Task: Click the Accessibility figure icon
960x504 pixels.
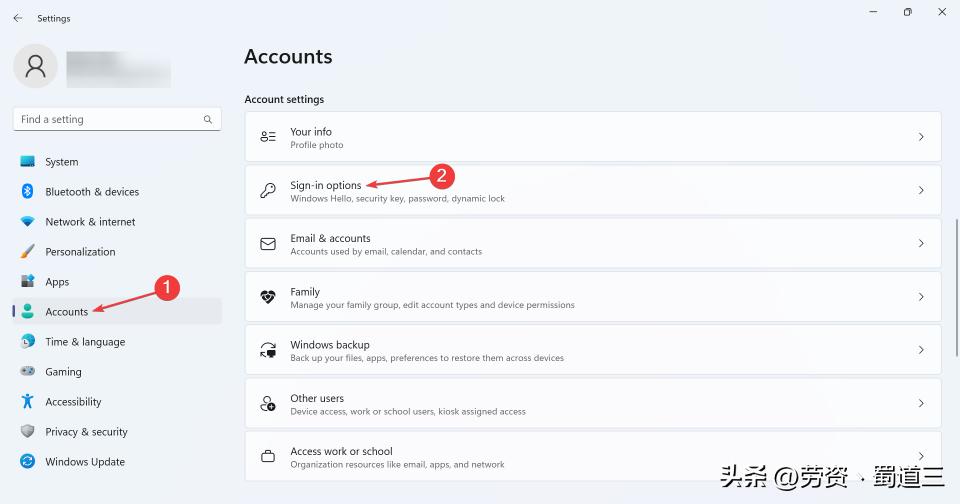Action: tap(28, 402)
